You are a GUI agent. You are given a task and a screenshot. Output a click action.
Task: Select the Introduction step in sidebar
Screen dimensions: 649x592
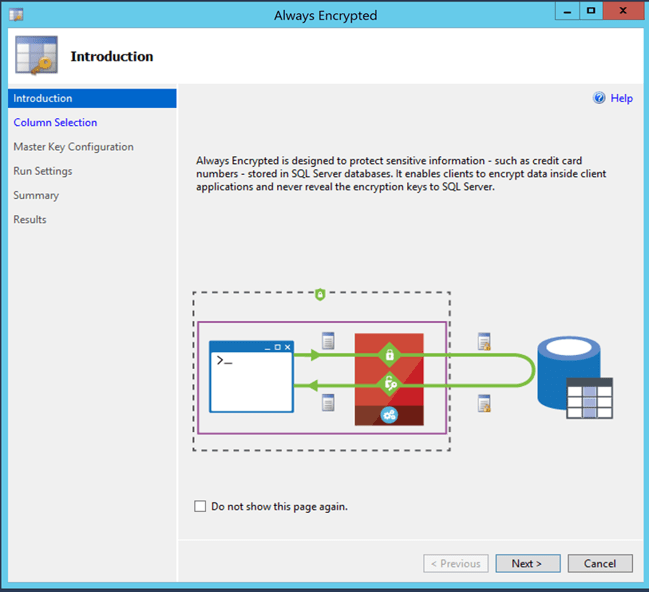coord(43,98)
